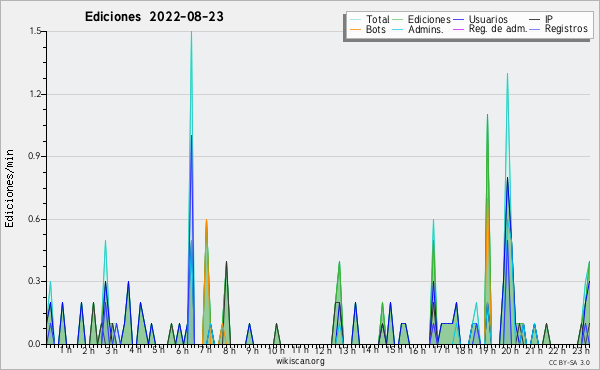Click the magenta line swatch beside Reg. de adm.

[x=458, y=29]
